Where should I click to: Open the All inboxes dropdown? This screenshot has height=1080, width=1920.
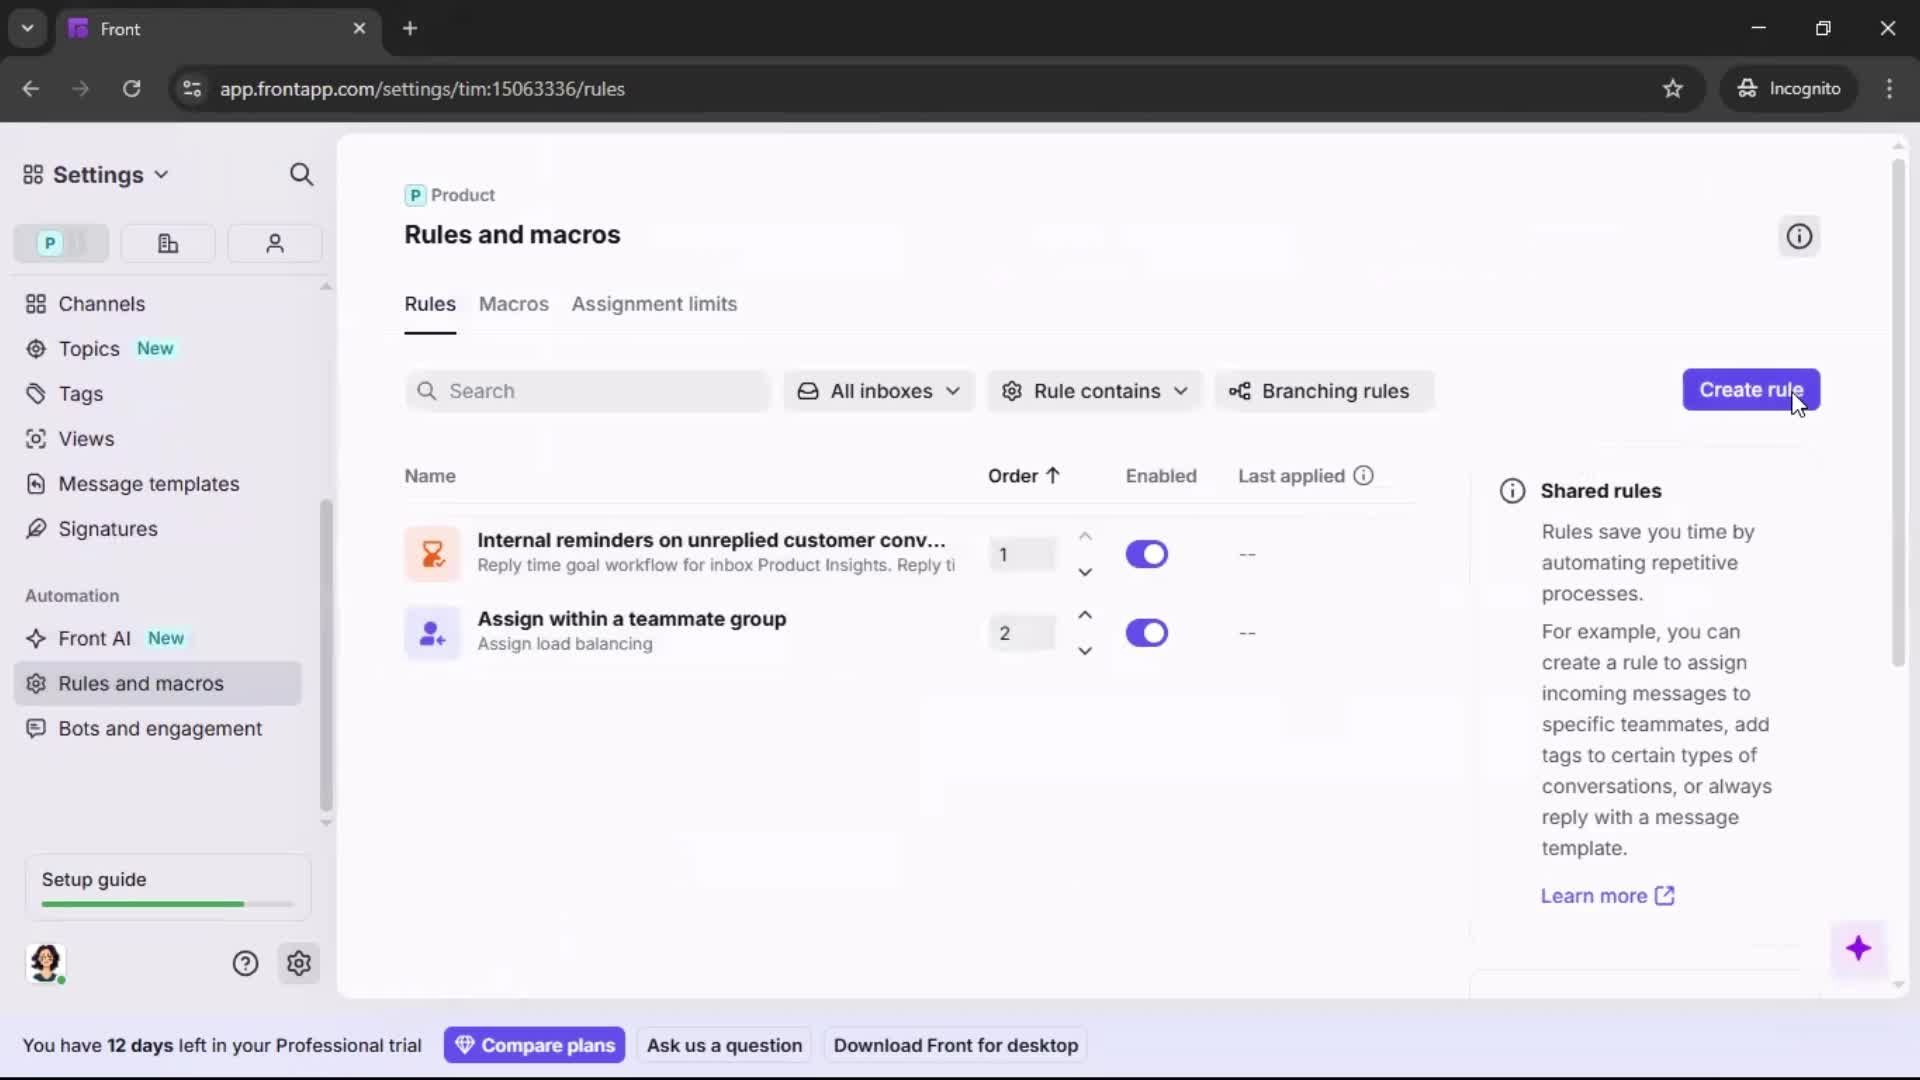point(878,391)
